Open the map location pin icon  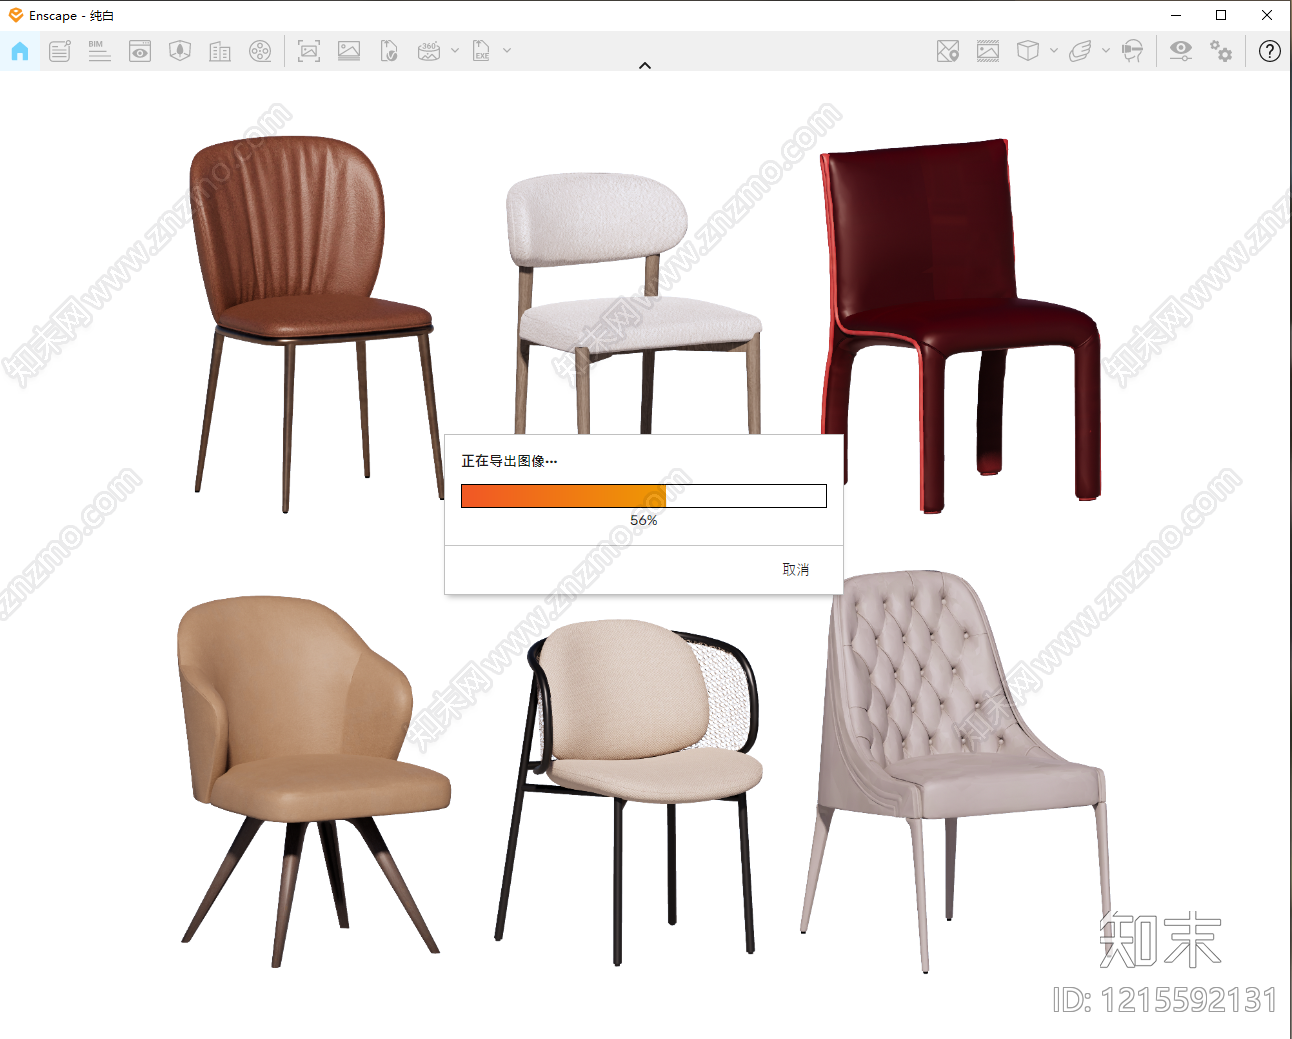(948, 51)
